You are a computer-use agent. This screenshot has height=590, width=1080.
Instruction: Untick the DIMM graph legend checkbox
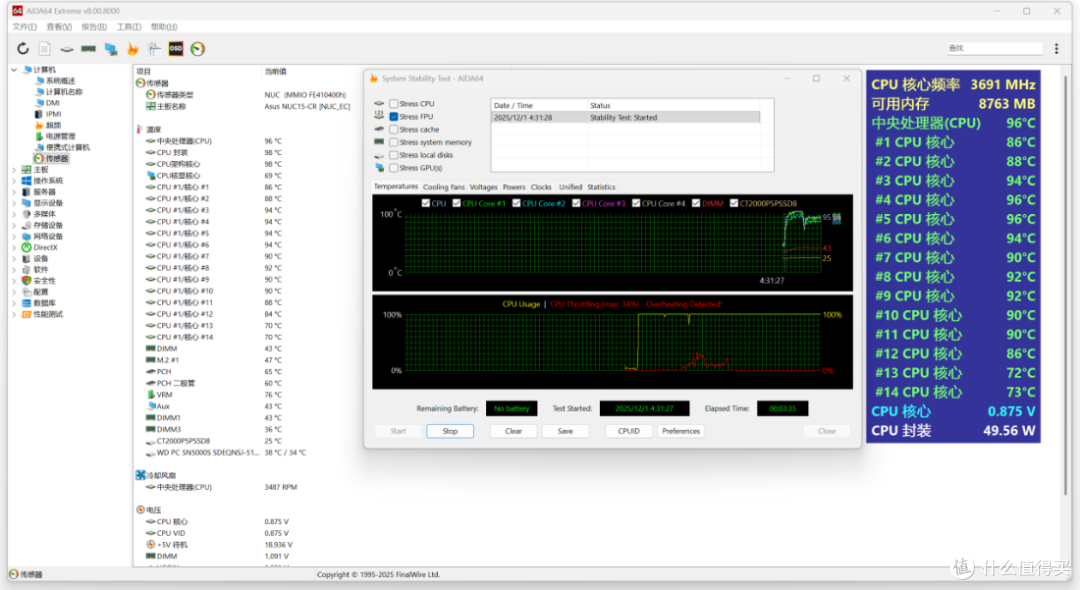point(696,203)
